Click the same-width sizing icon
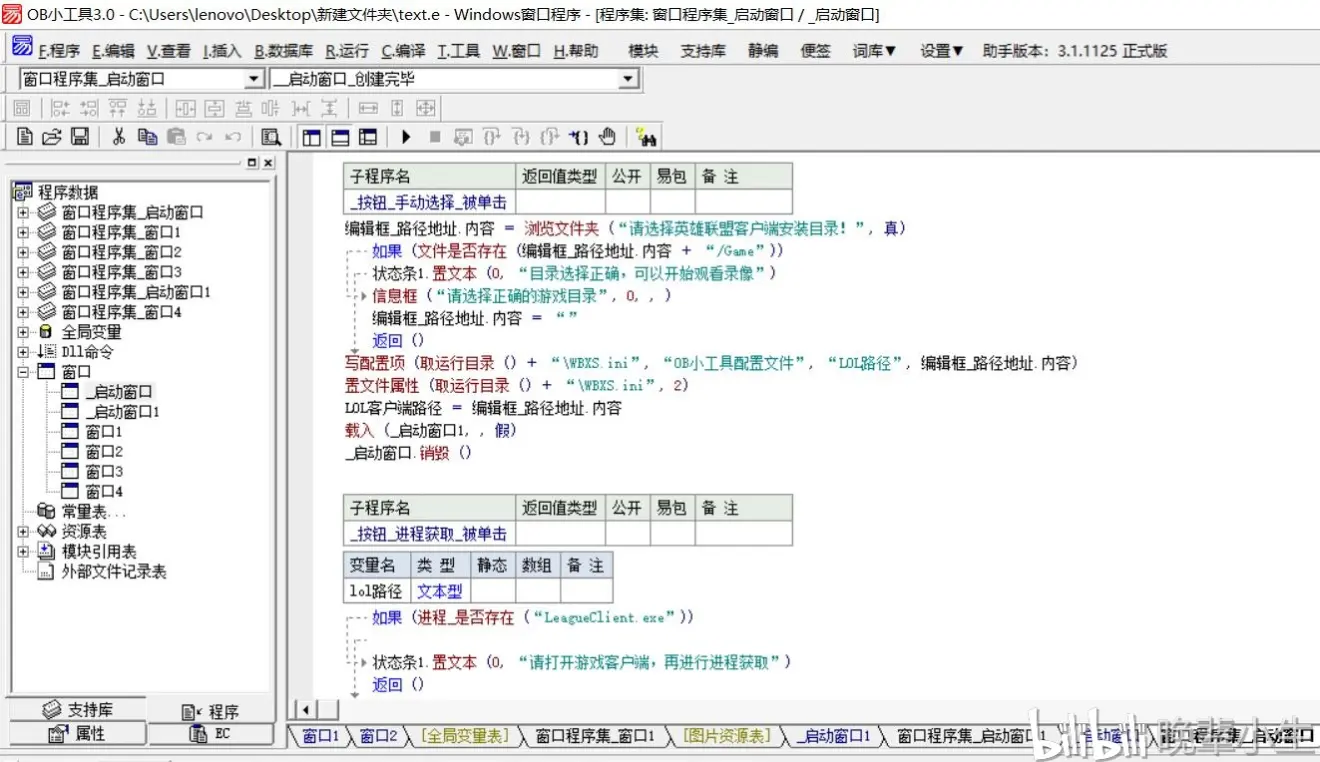The width and height of the screenshot is (1320, 762). 368,108
